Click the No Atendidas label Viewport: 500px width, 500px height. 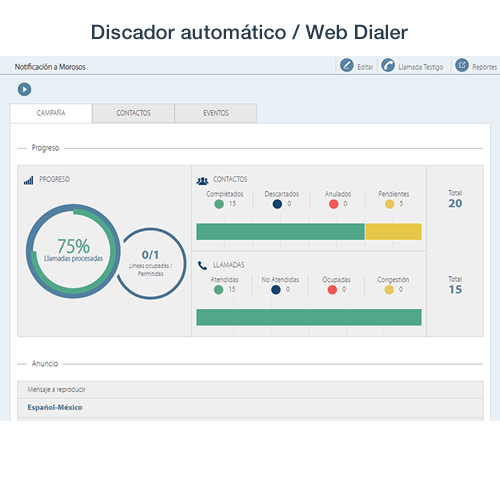click(x=280, y=280)
